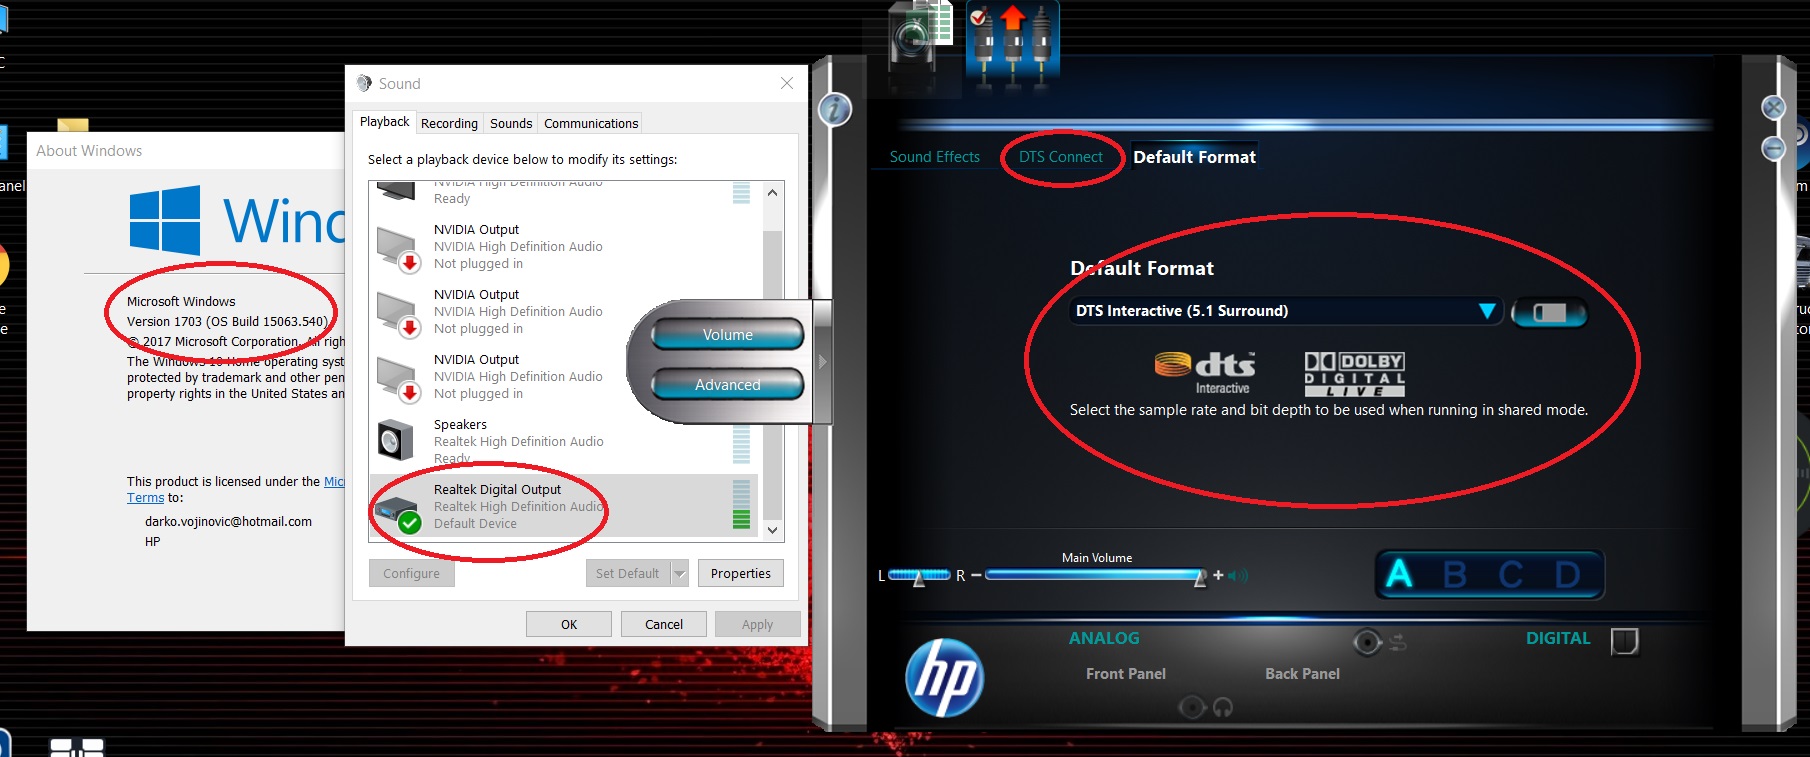The image size is (1810, 757).
Task: Click the Main Volume slider track
Action: [1096, 575]
